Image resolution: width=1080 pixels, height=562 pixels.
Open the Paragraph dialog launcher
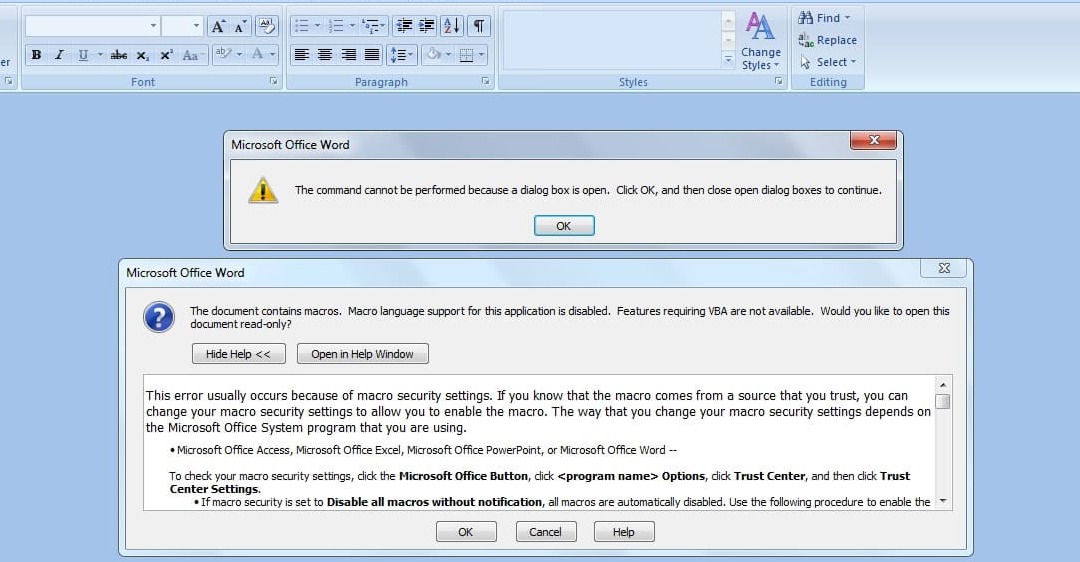coord(486,82)
